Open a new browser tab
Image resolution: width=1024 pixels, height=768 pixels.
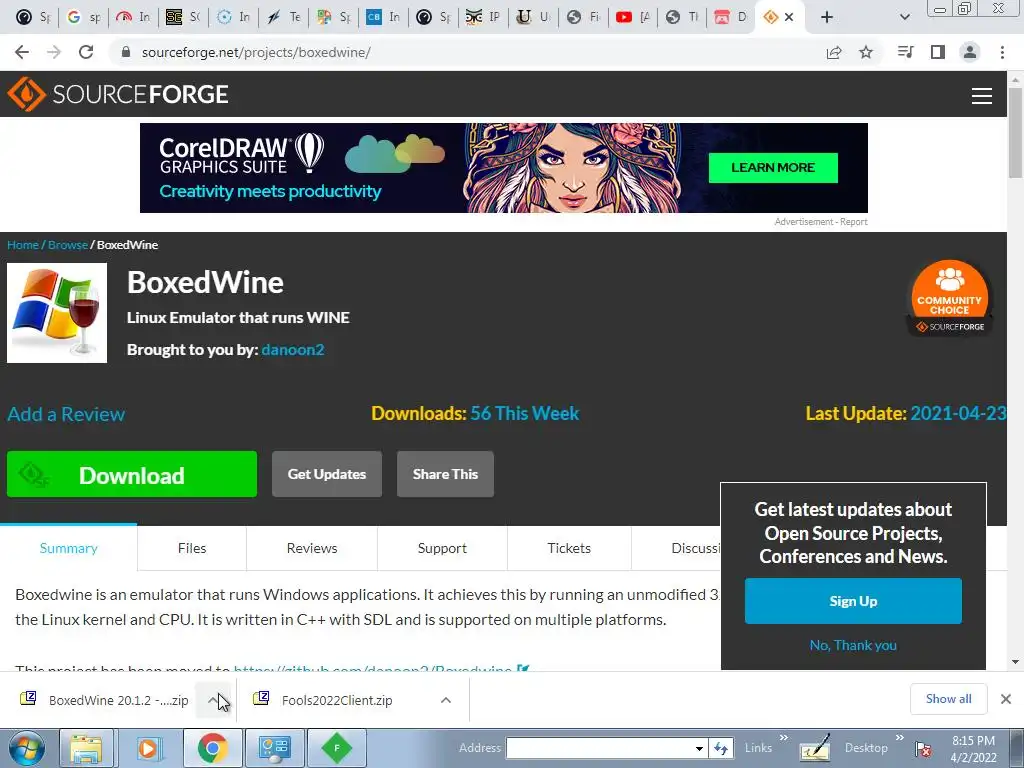pyautogui.click(x=827, y=18)
